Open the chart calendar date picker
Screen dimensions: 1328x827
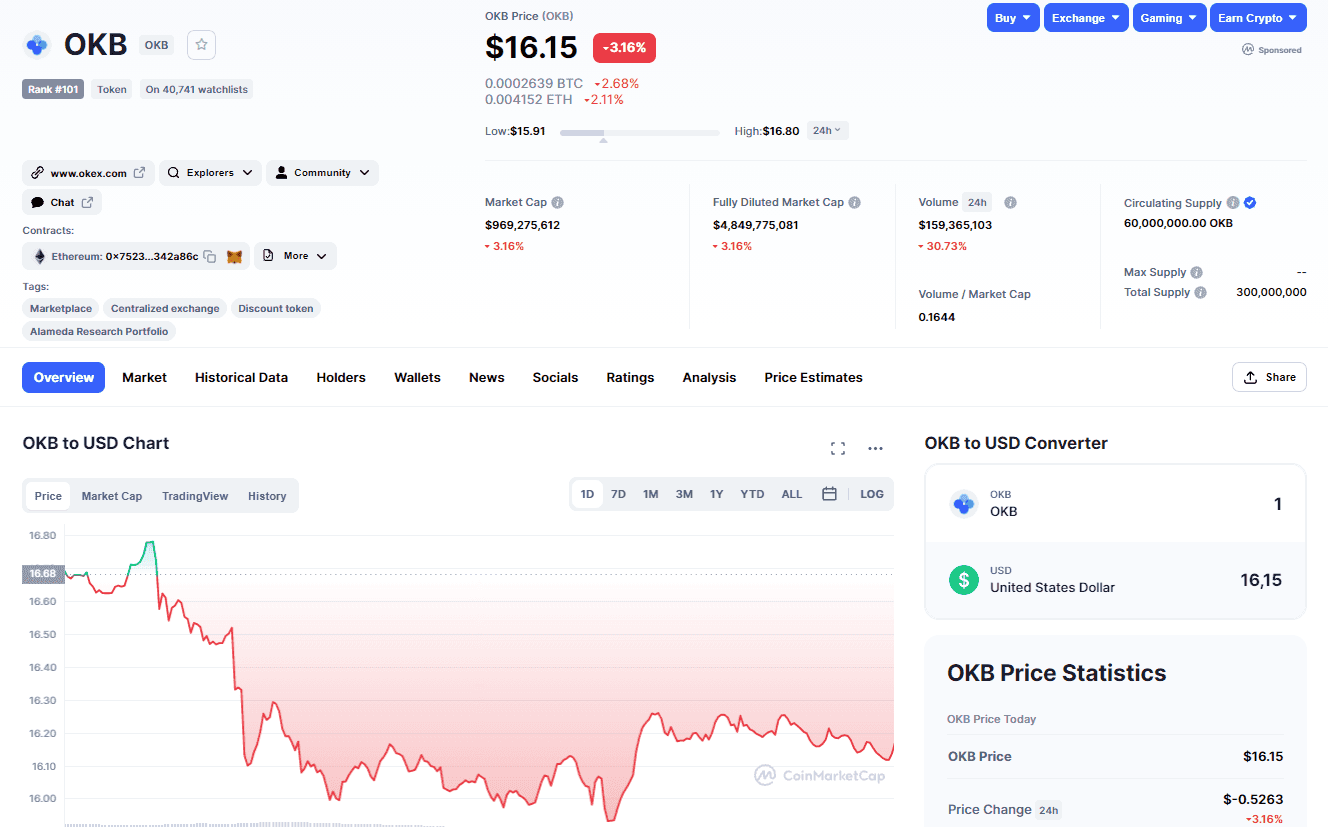pos(829,494)
